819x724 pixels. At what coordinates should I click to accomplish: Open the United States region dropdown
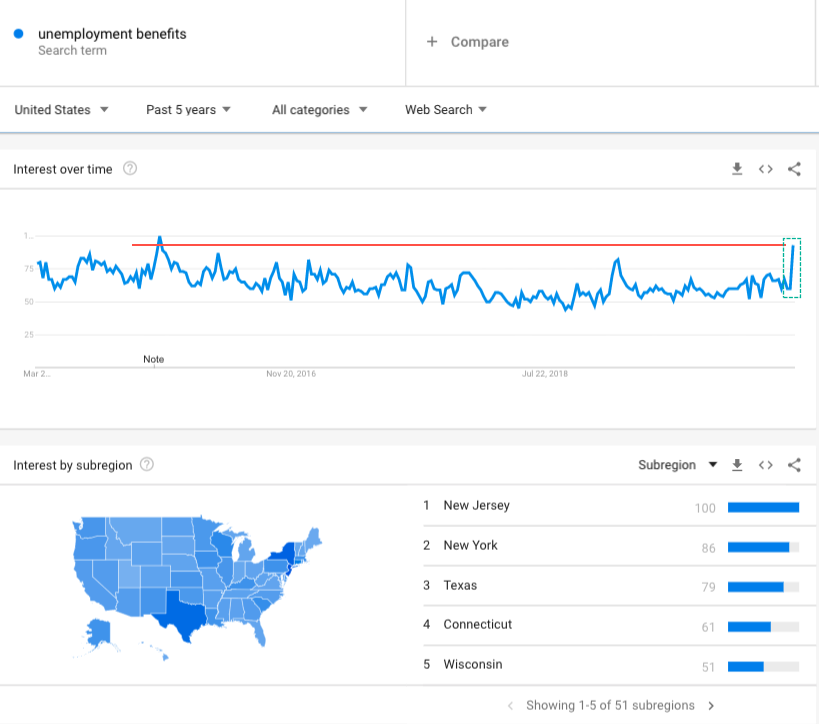(x=61, y=110)
